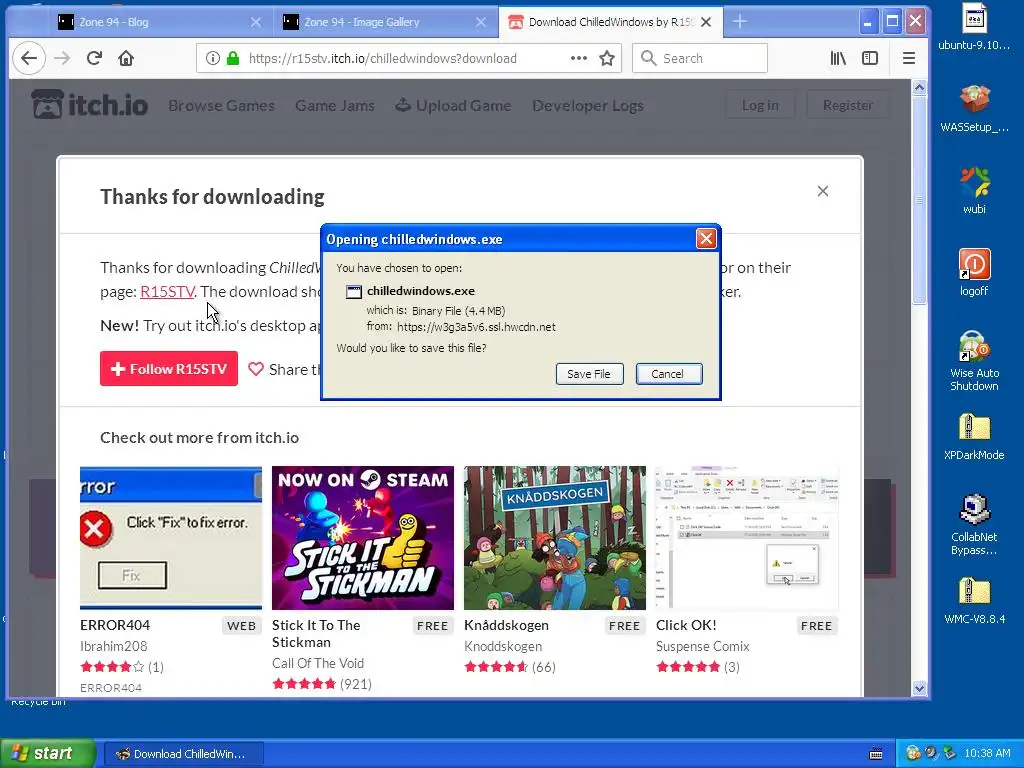
Task: Cancel the chilledwindows.exe download
Action: [x=669, y=374]
